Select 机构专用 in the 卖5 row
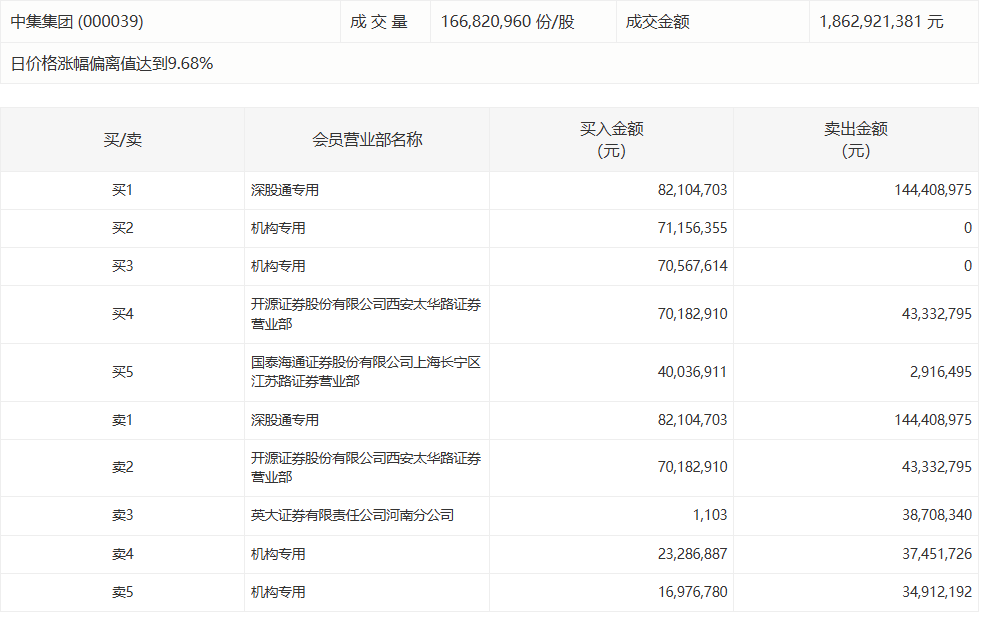Image resolution: width=984 pixels, height=621 pixels. coord(278,592)
